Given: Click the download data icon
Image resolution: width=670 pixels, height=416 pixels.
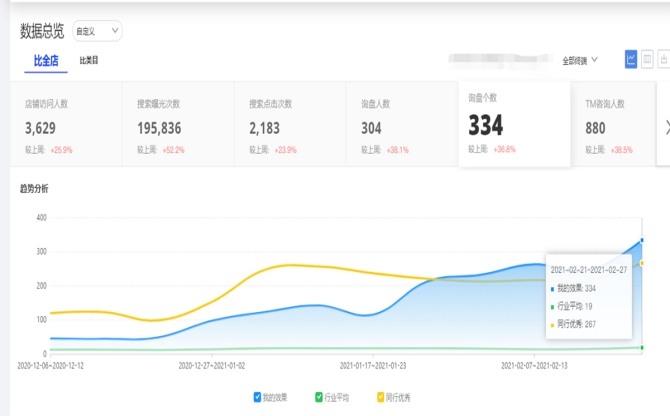Looking at the screenshot, I should [x=663, y=60].
